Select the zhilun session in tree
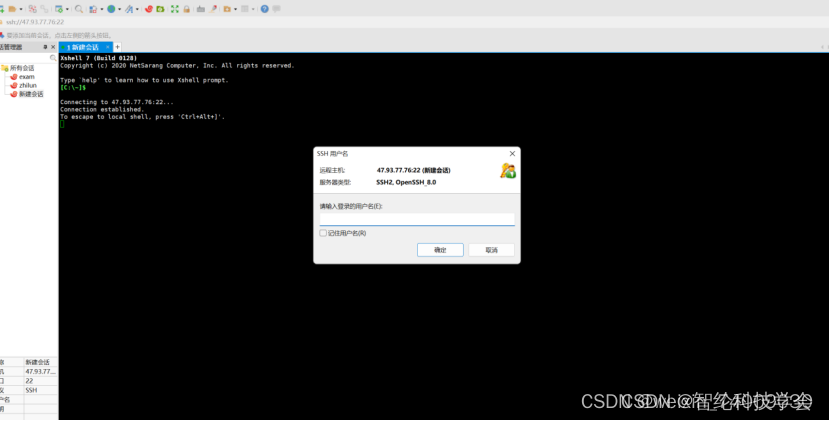Viewport: 829px width, 421px height. [27, 85]
